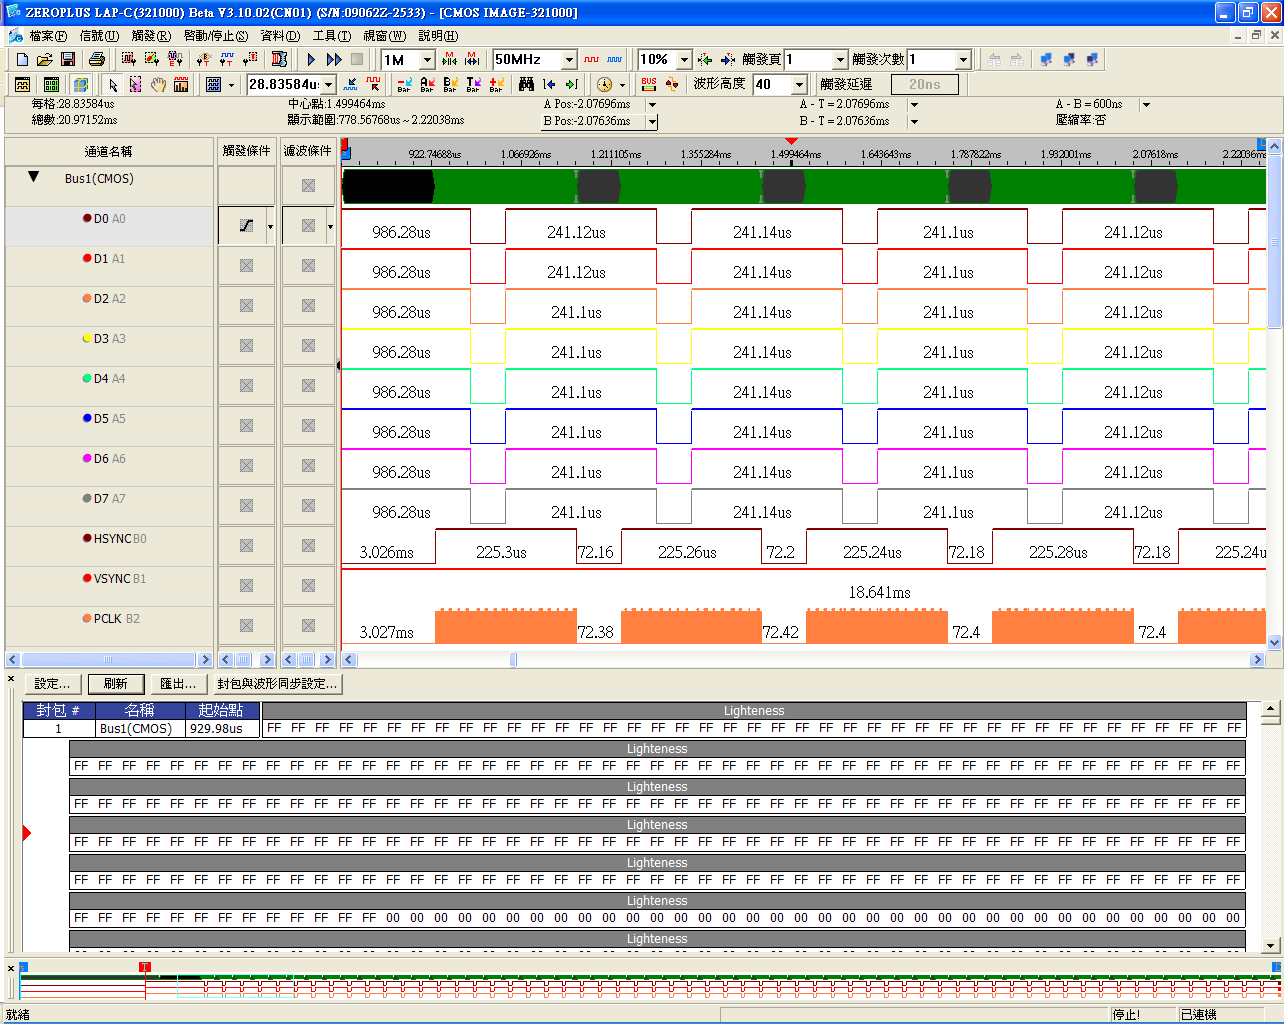This screenshot has height=1024, width=1284.
Task: Open the 信號(U) menu
Action: 99,35
